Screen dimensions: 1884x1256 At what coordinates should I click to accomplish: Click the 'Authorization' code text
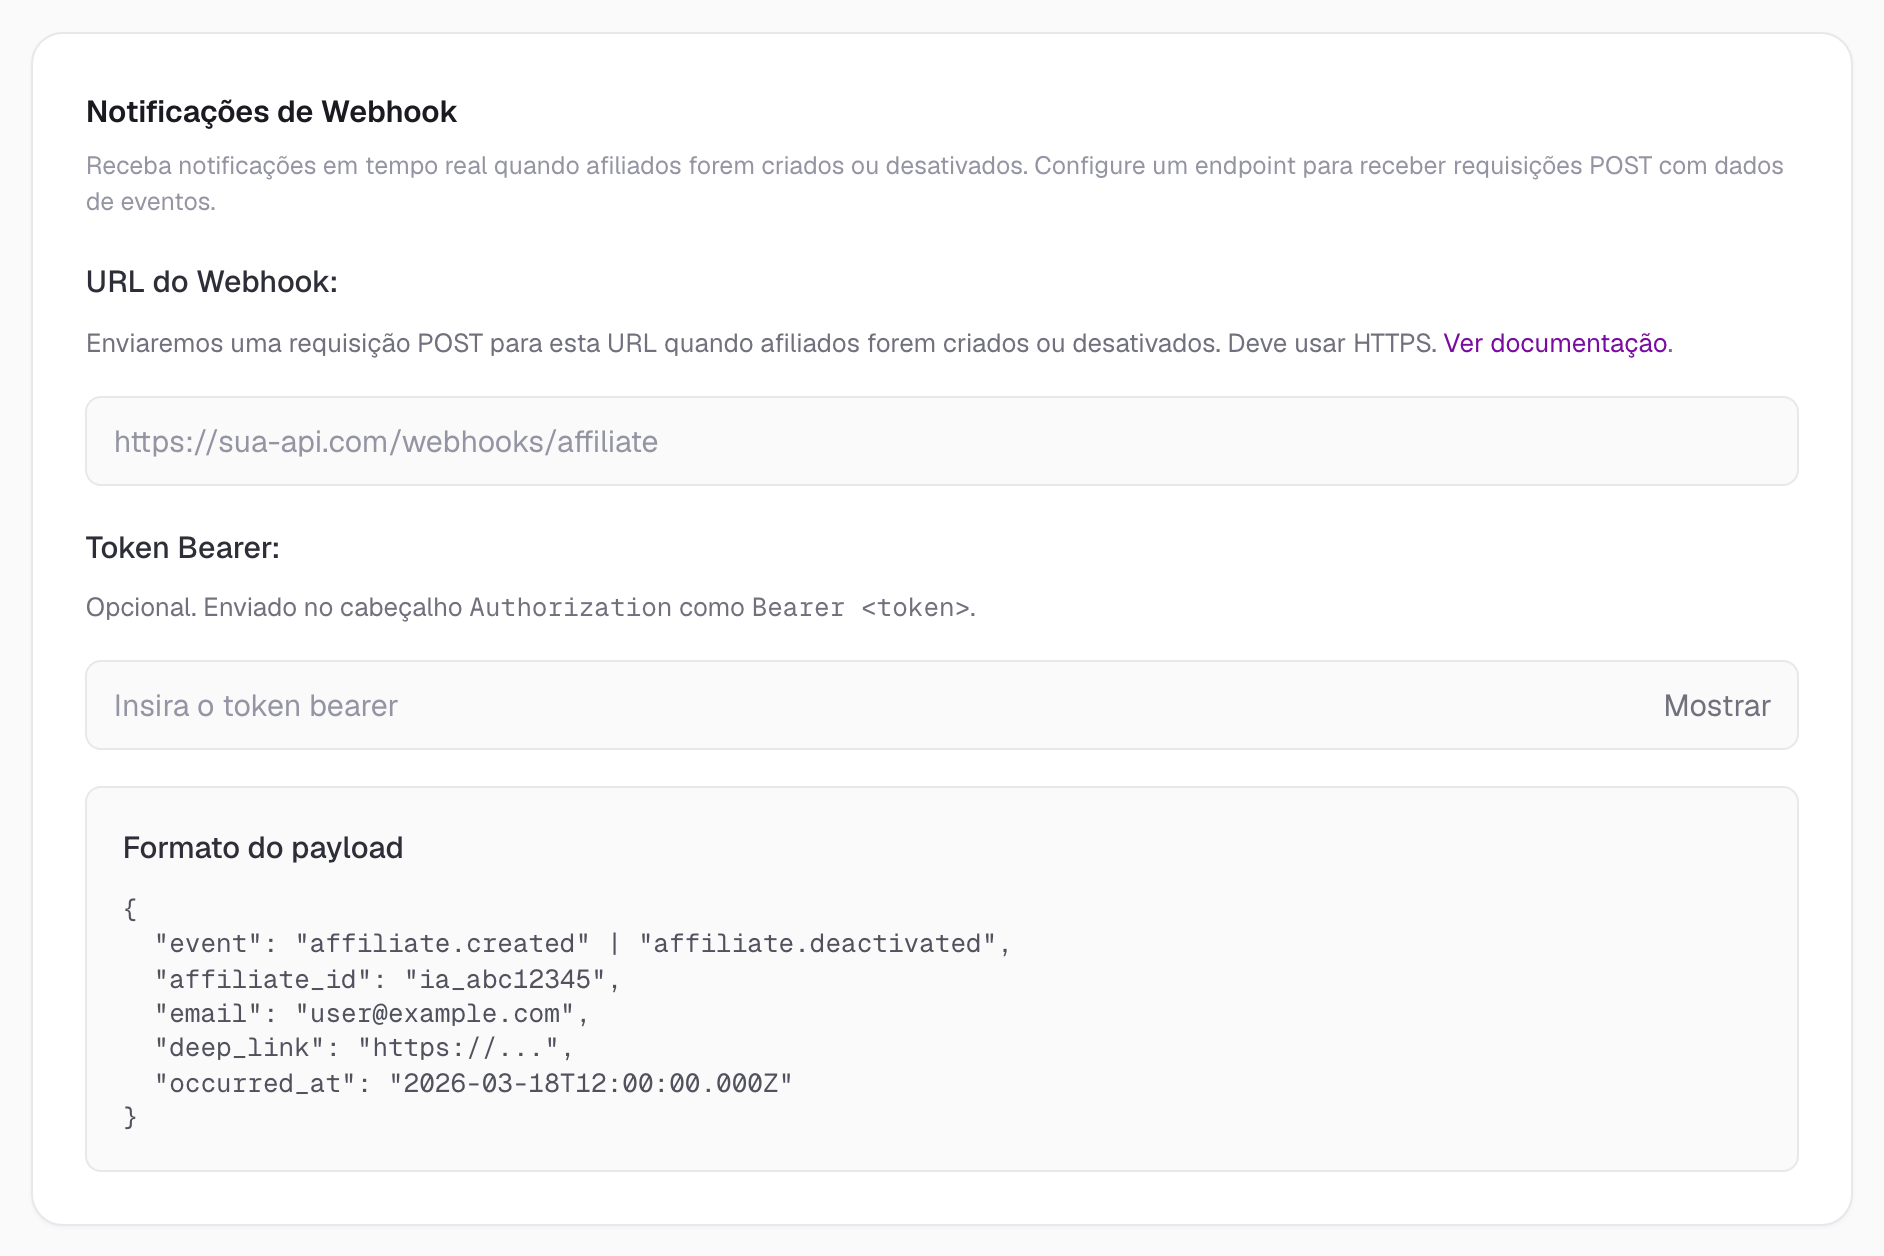click(x=570, y=607)
